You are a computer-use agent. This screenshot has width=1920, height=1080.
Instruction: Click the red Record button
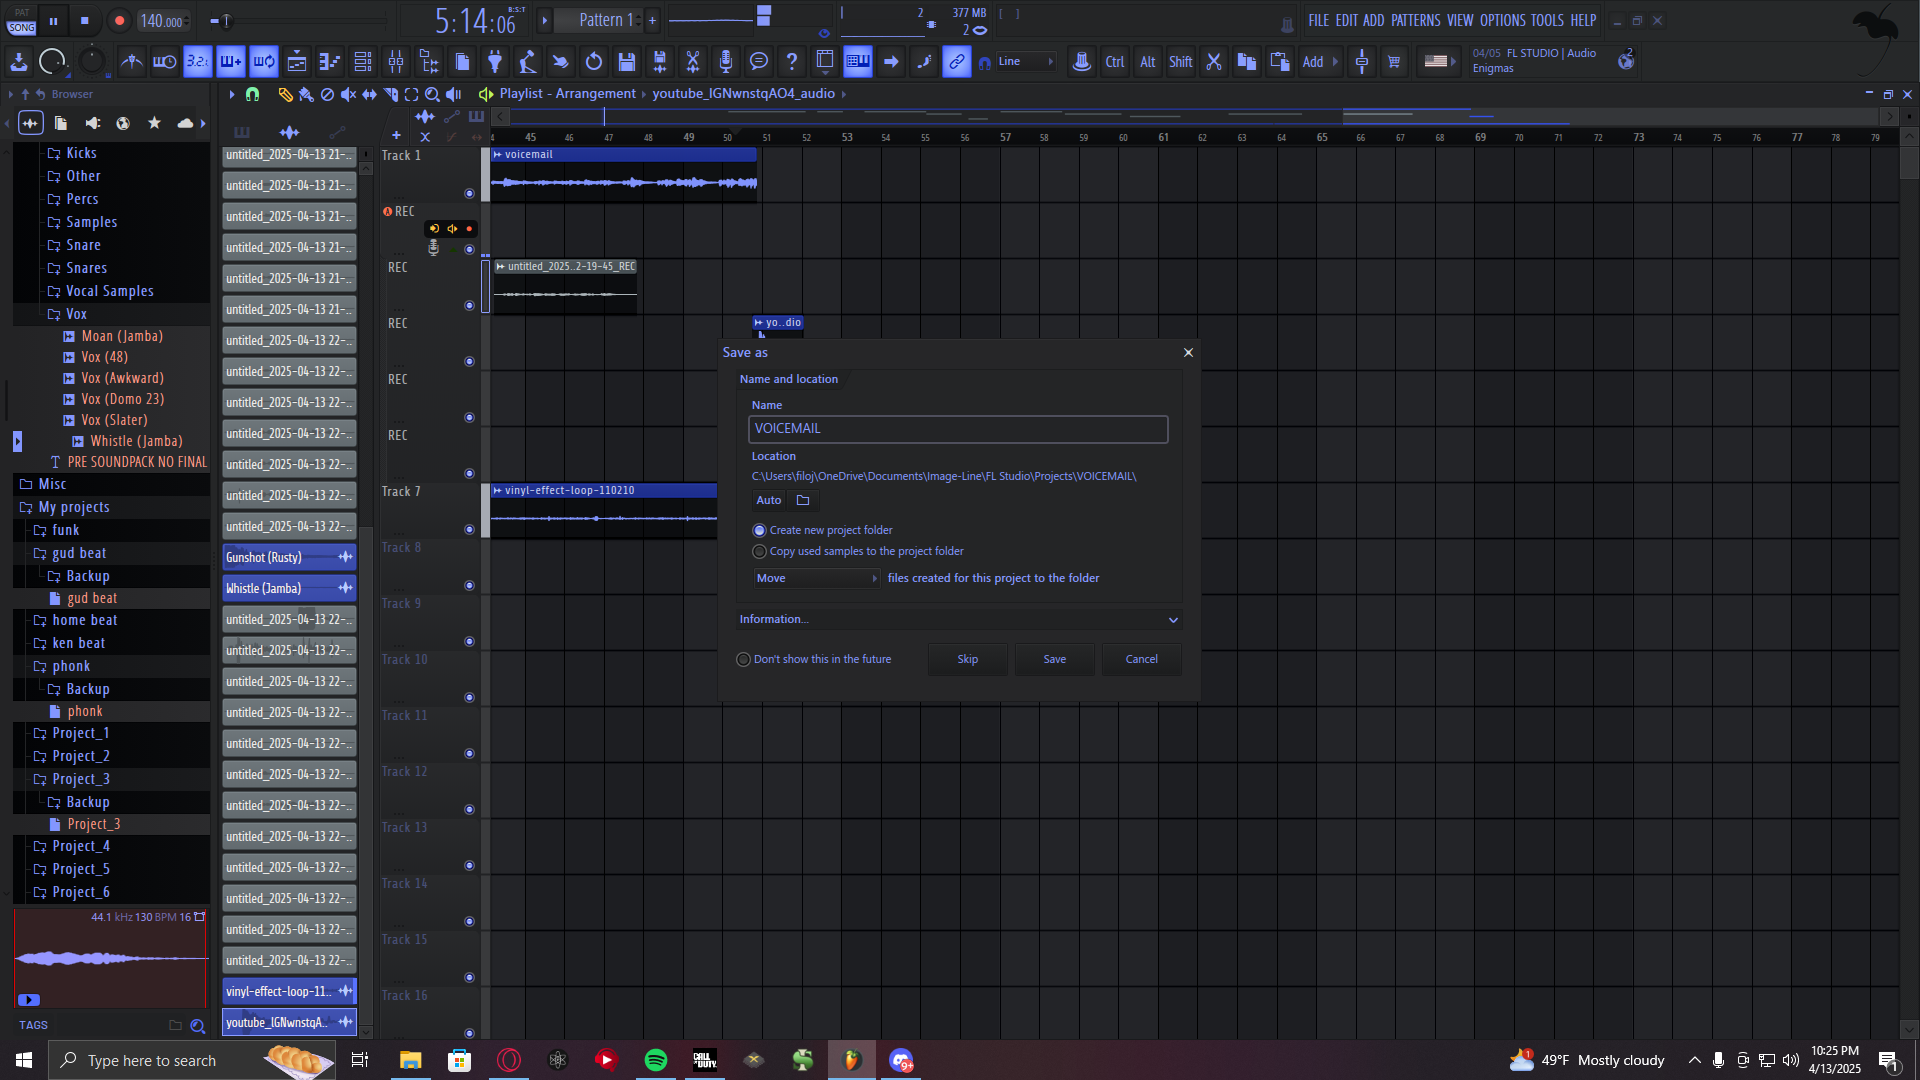[x=119, y=20]
